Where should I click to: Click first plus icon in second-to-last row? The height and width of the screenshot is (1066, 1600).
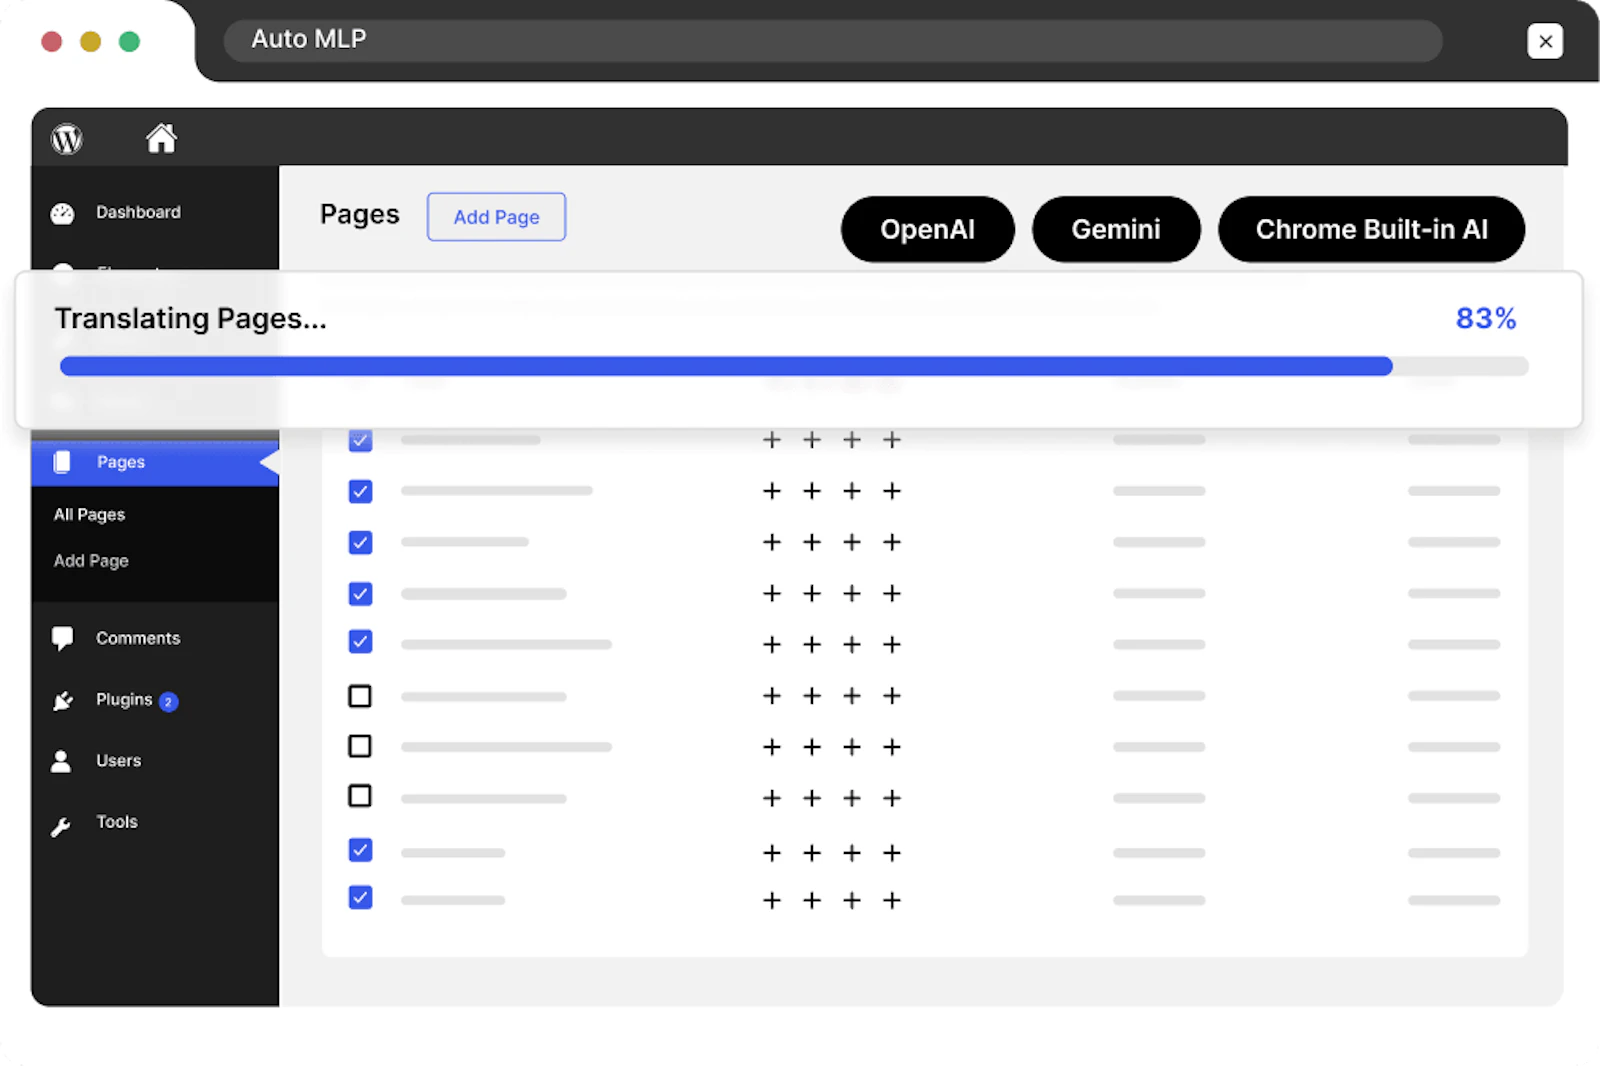[771, 853]
